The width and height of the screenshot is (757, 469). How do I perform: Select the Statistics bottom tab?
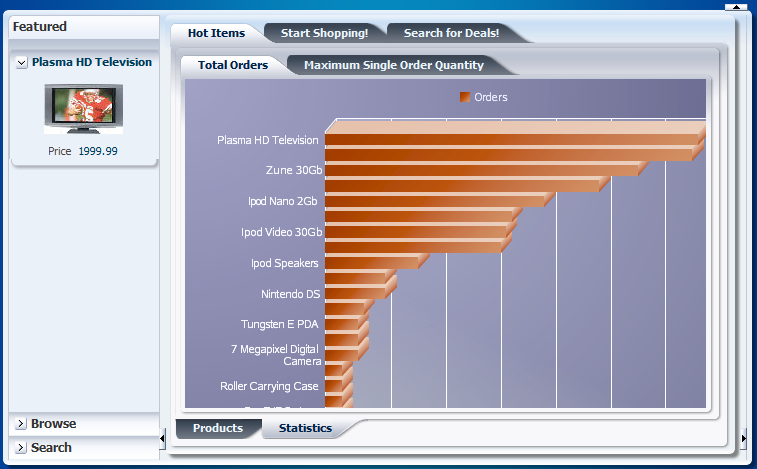pyautogui.click(x=305, y=428)
